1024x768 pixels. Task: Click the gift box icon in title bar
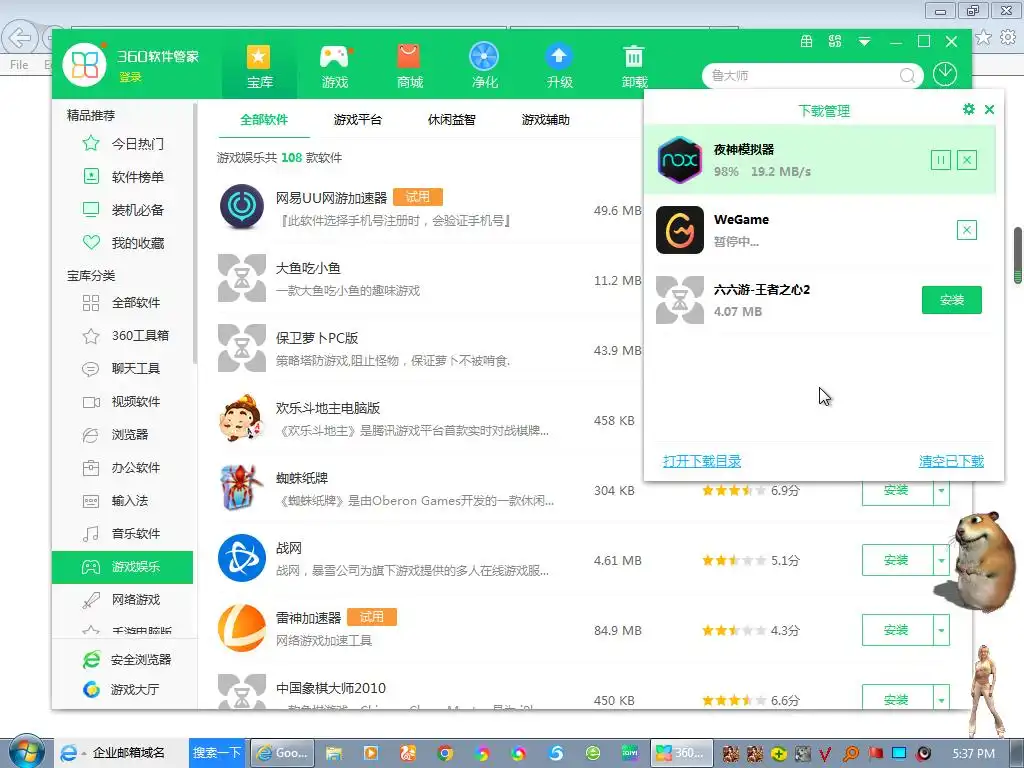[807, 41]
